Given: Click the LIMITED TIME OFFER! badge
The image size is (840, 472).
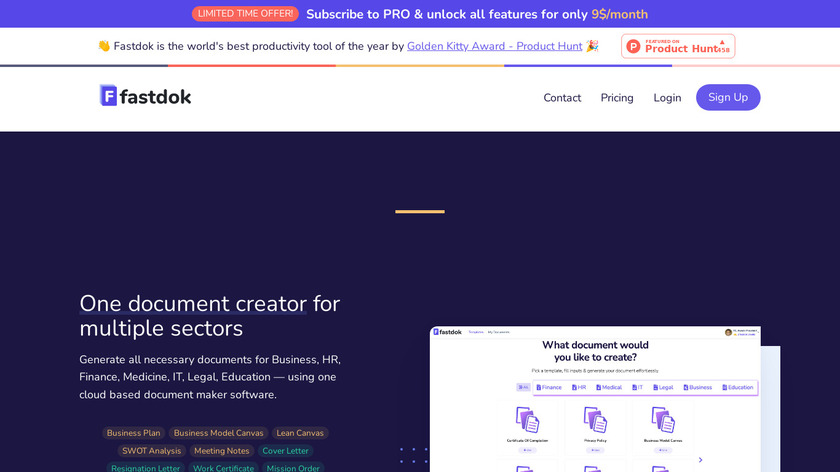Looking at the screenshot, I should click(x=245, y=13).
